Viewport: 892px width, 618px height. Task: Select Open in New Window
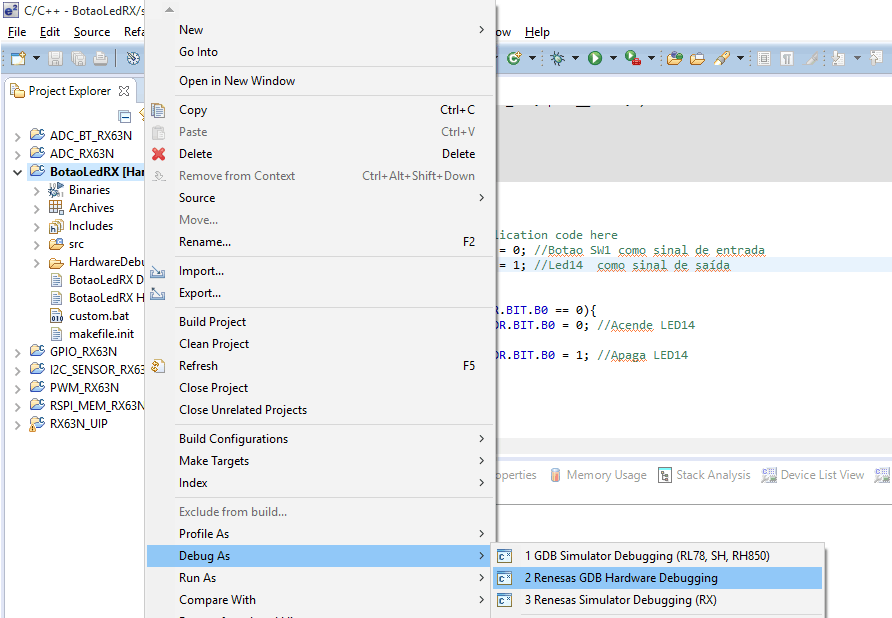point(320,81)
